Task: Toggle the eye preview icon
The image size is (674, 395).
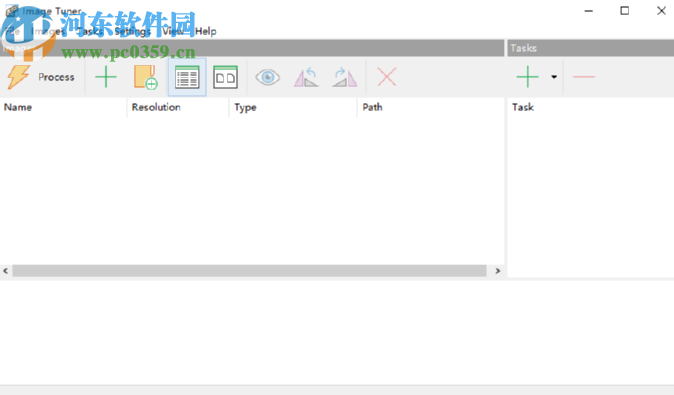Action: coord(267,77)
